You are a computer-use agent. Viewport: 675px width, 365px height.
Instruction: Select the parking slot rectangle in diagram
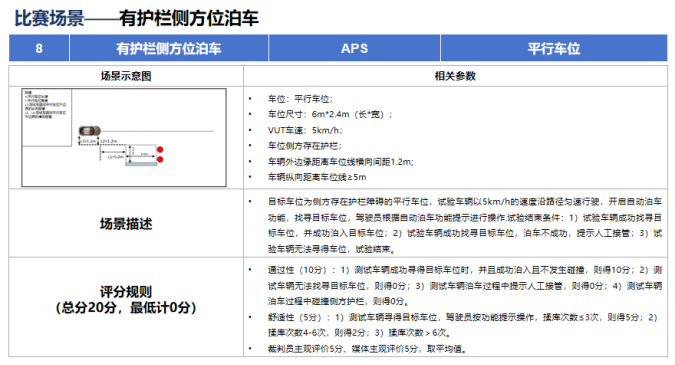click(x=141, y=154)
